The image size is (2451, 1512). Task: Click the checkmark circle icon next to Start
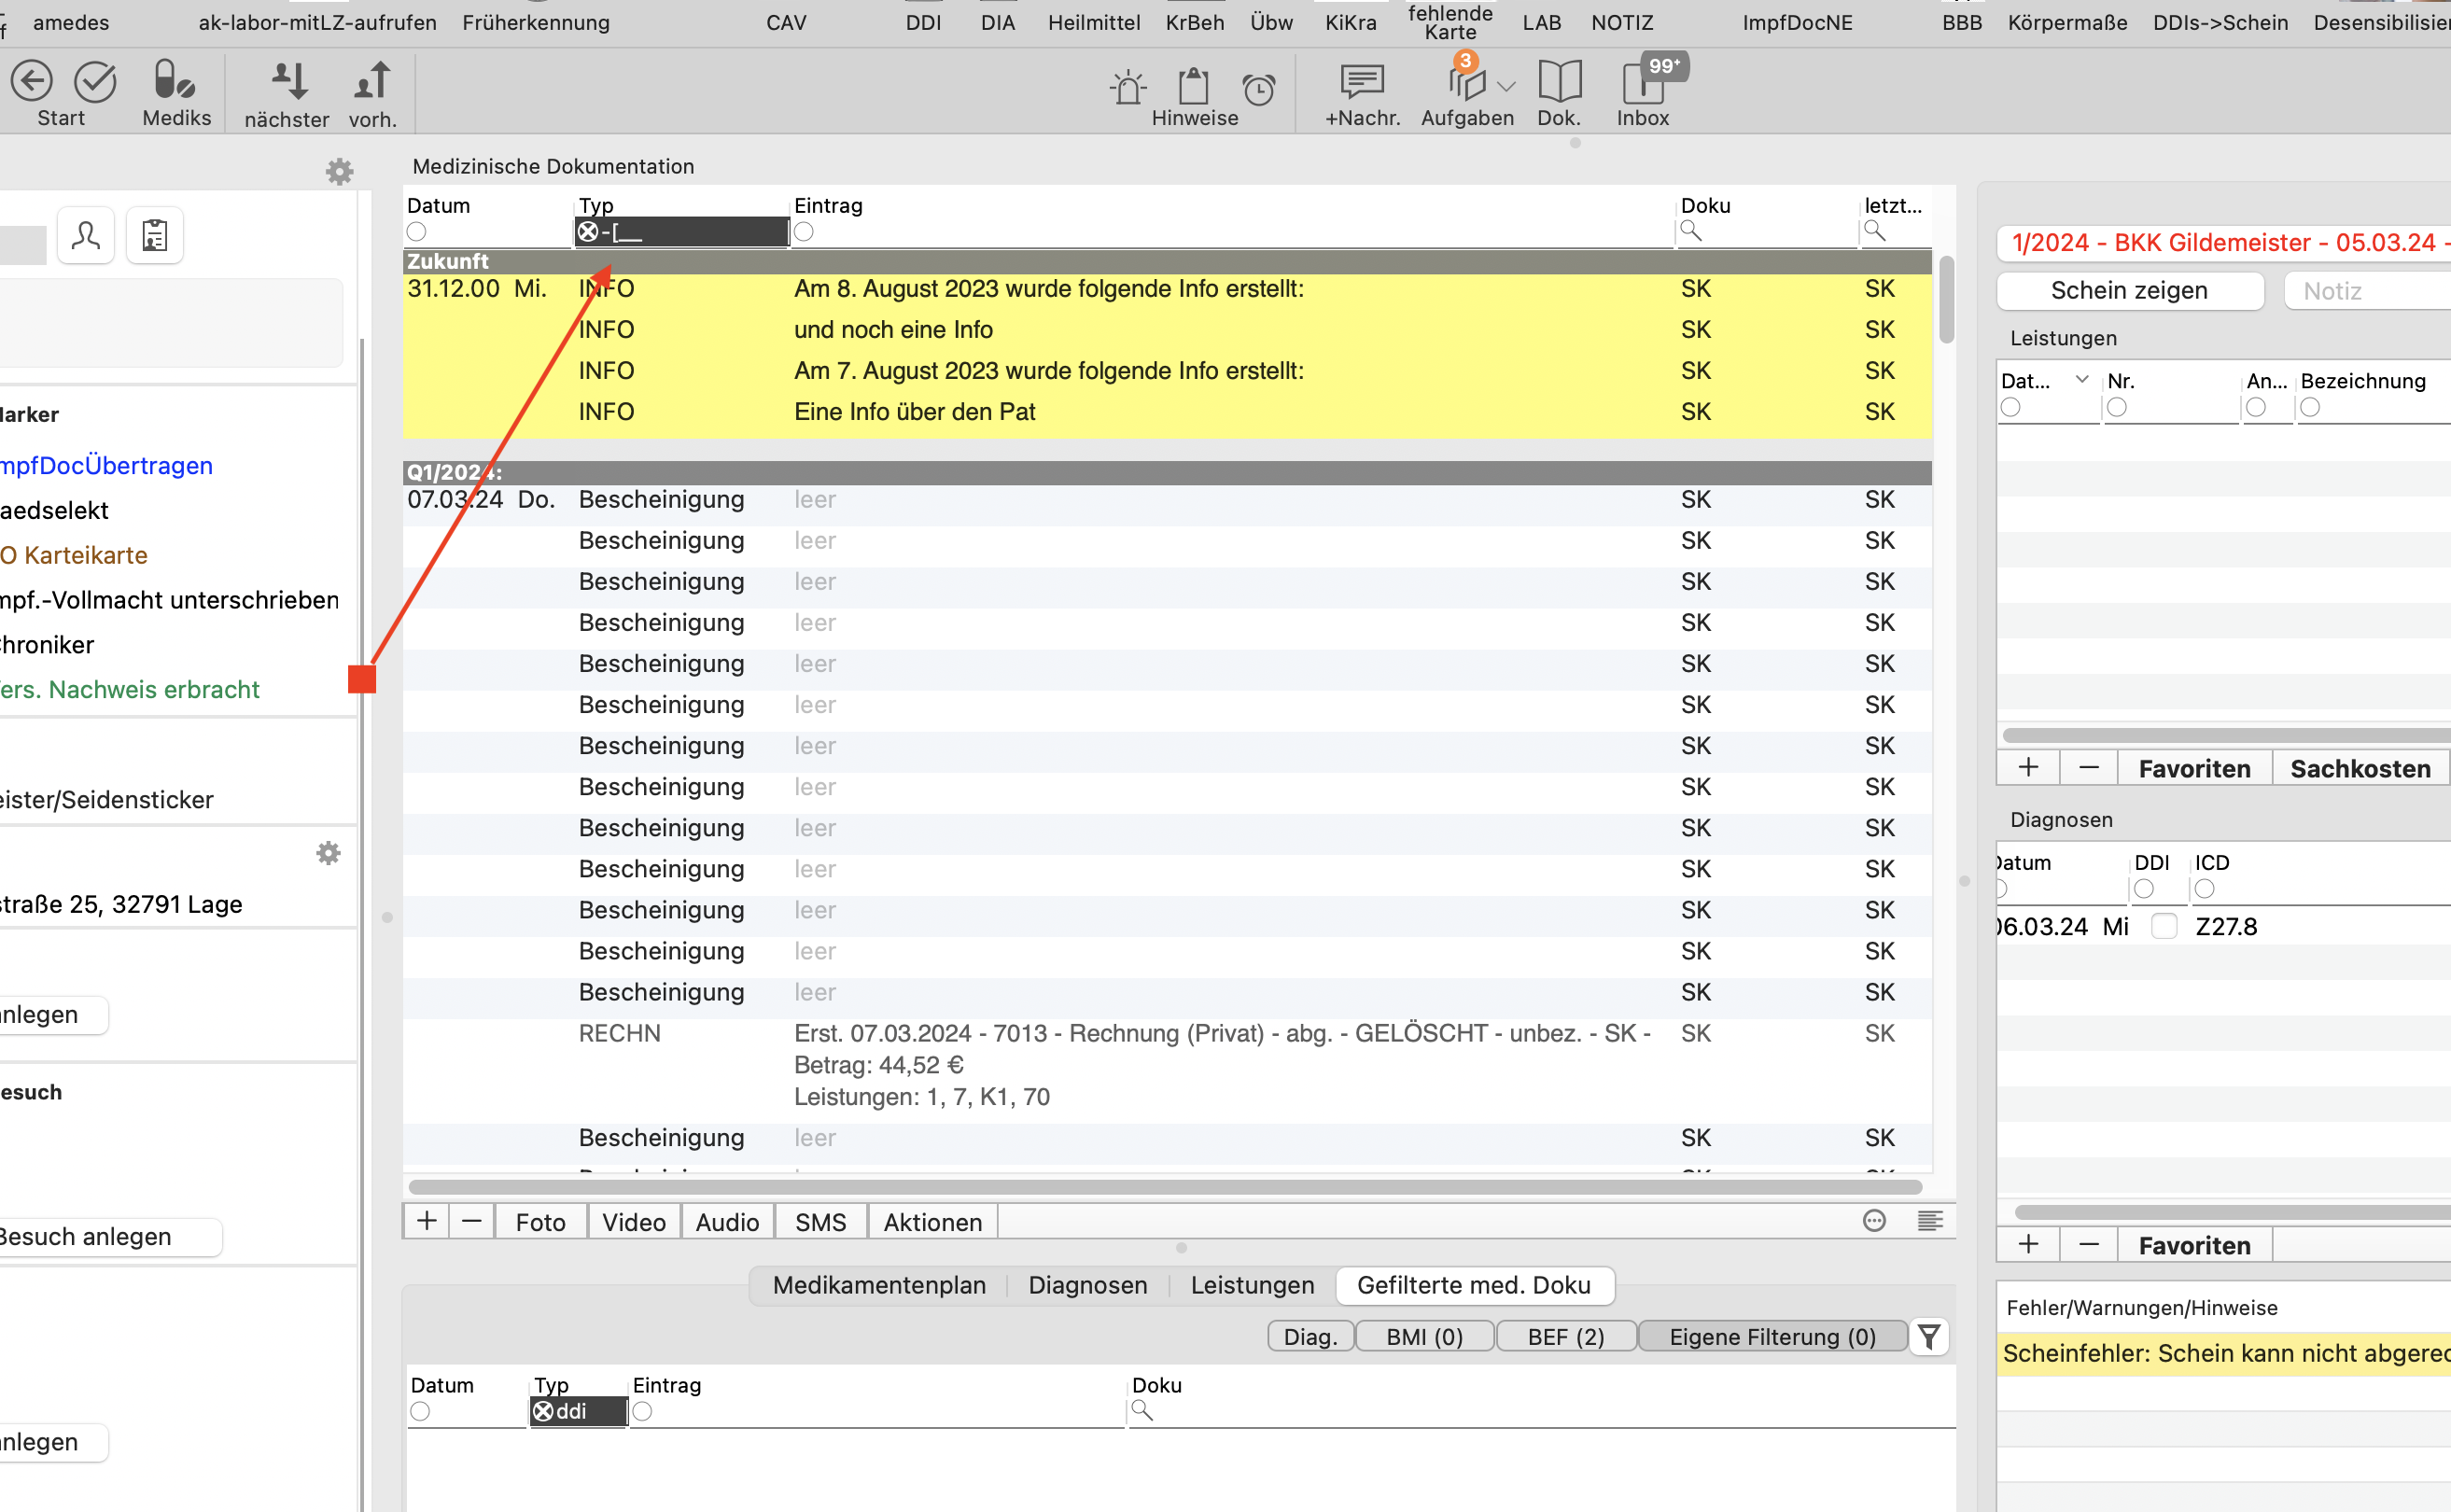click(96, 82)
